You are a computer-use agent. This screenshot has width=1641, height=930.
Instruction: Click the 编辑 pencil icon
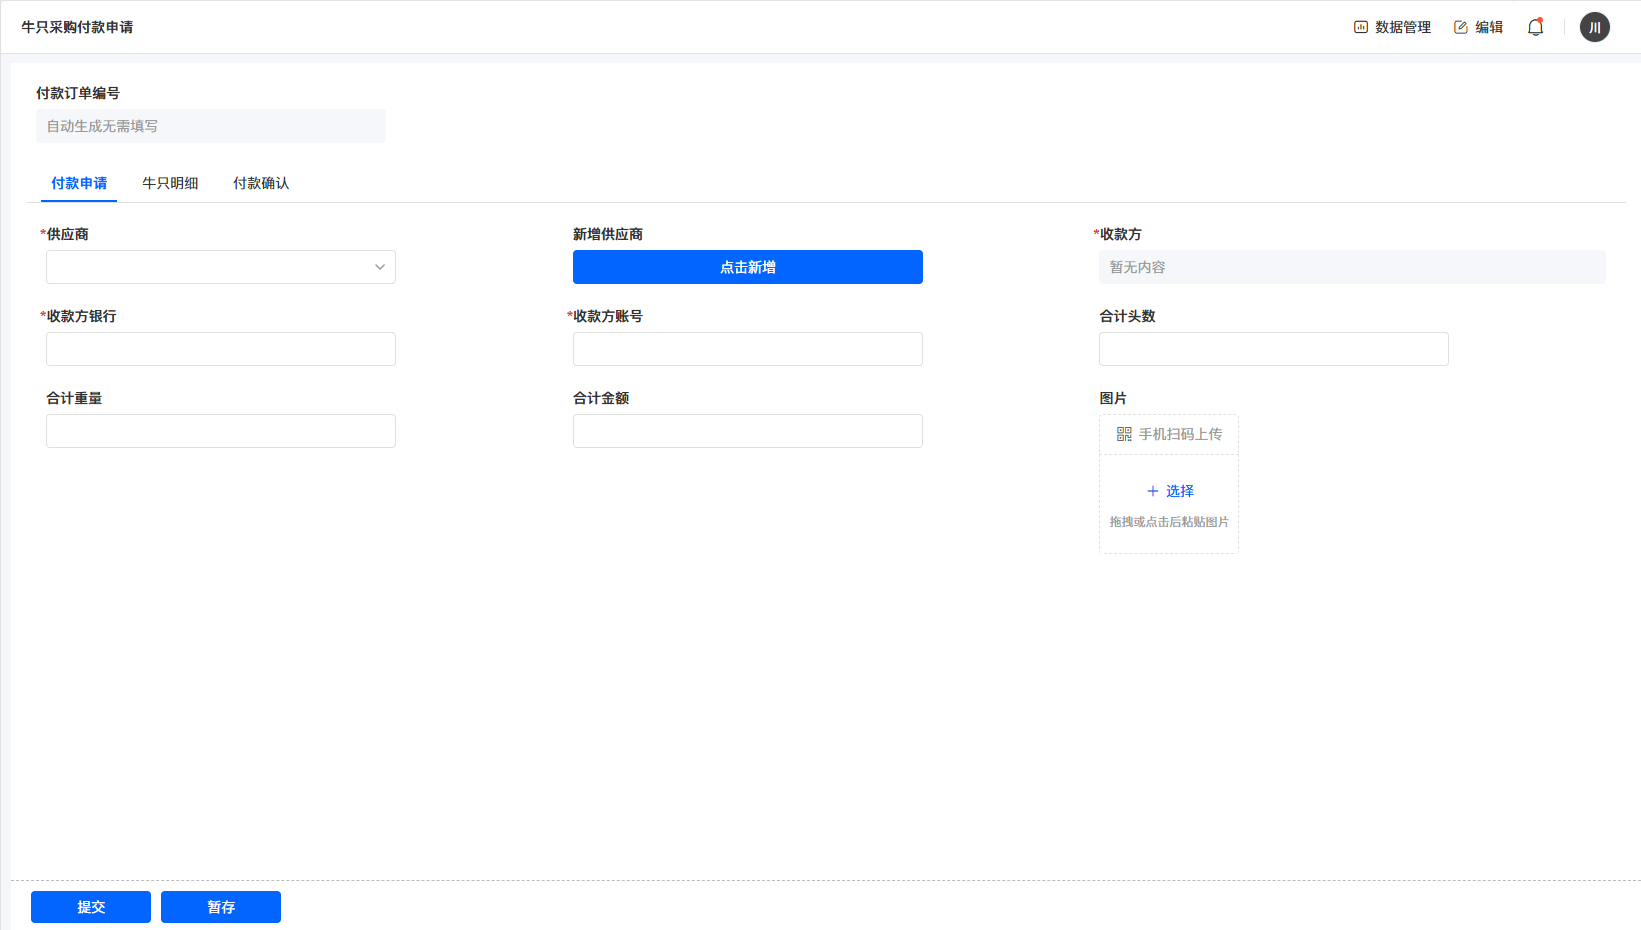pyautogui.click(x=1461, y=27)
